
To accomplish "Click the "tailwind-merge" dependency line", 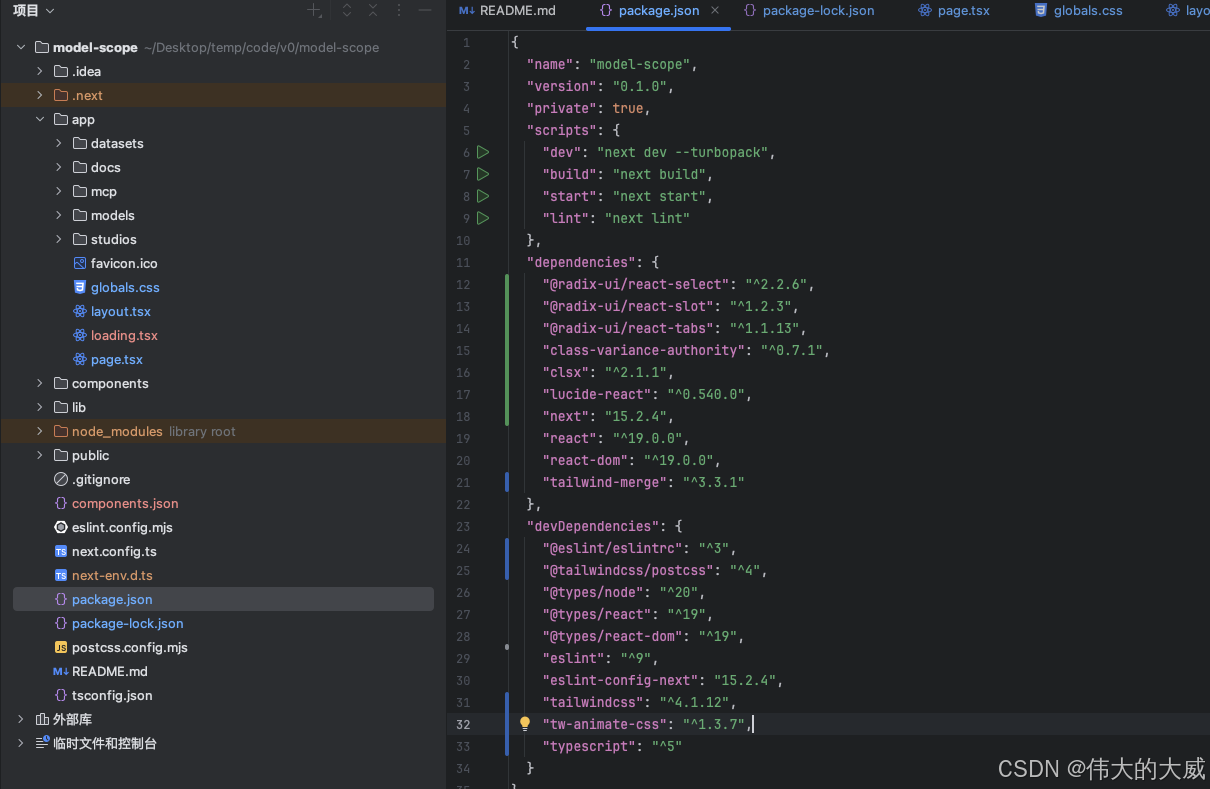I will (643, 482).
